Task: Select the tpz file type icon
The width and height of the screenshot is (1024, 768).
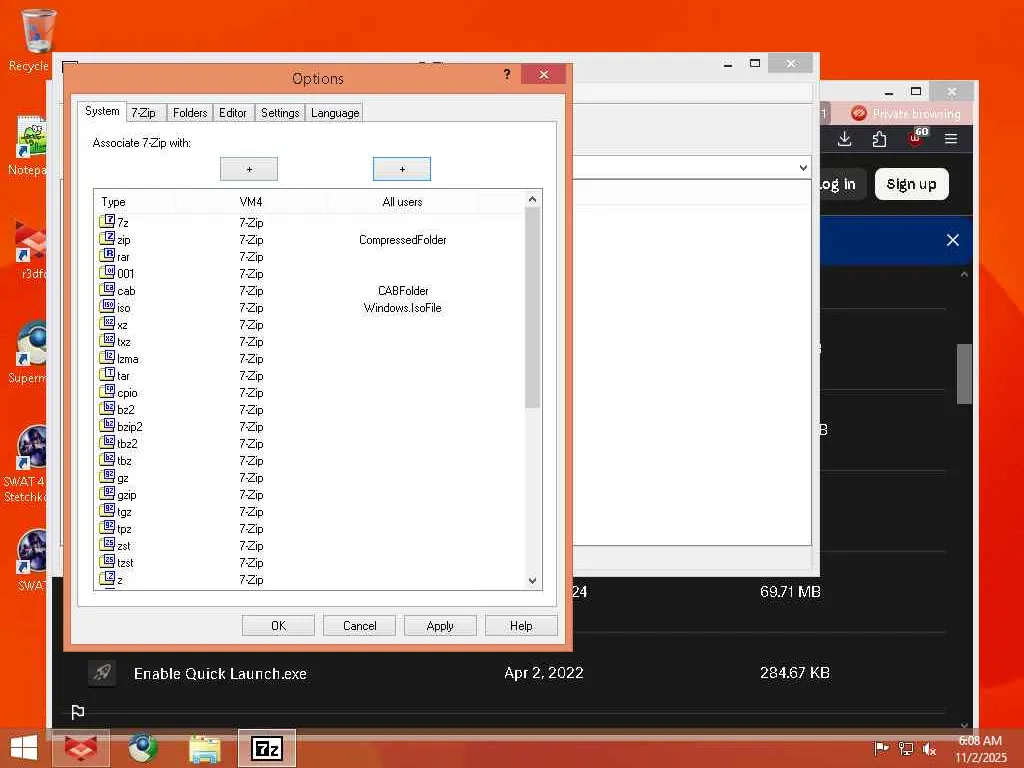Action: [x=107, y=527]
